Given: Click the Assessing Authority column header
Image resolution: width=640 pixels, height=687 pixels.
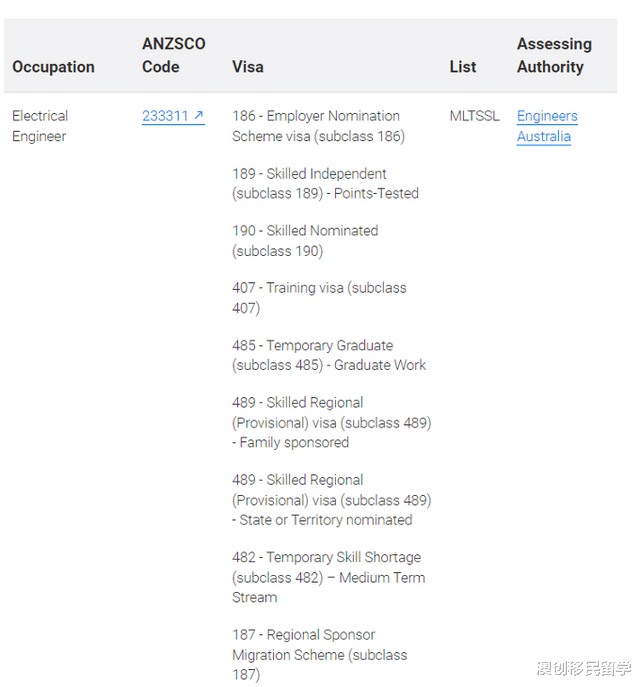Looking at the screenshot, I should (553, 56).
